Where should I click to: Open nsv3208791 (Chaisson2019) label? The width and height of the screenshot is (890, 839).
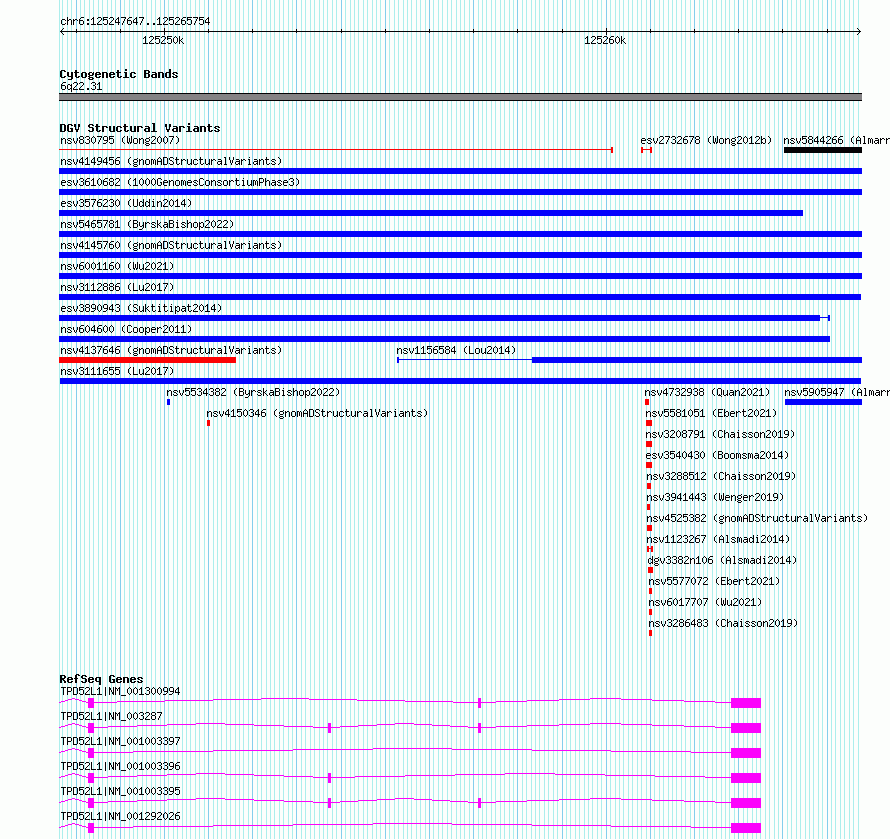click(x=720, y=434)
